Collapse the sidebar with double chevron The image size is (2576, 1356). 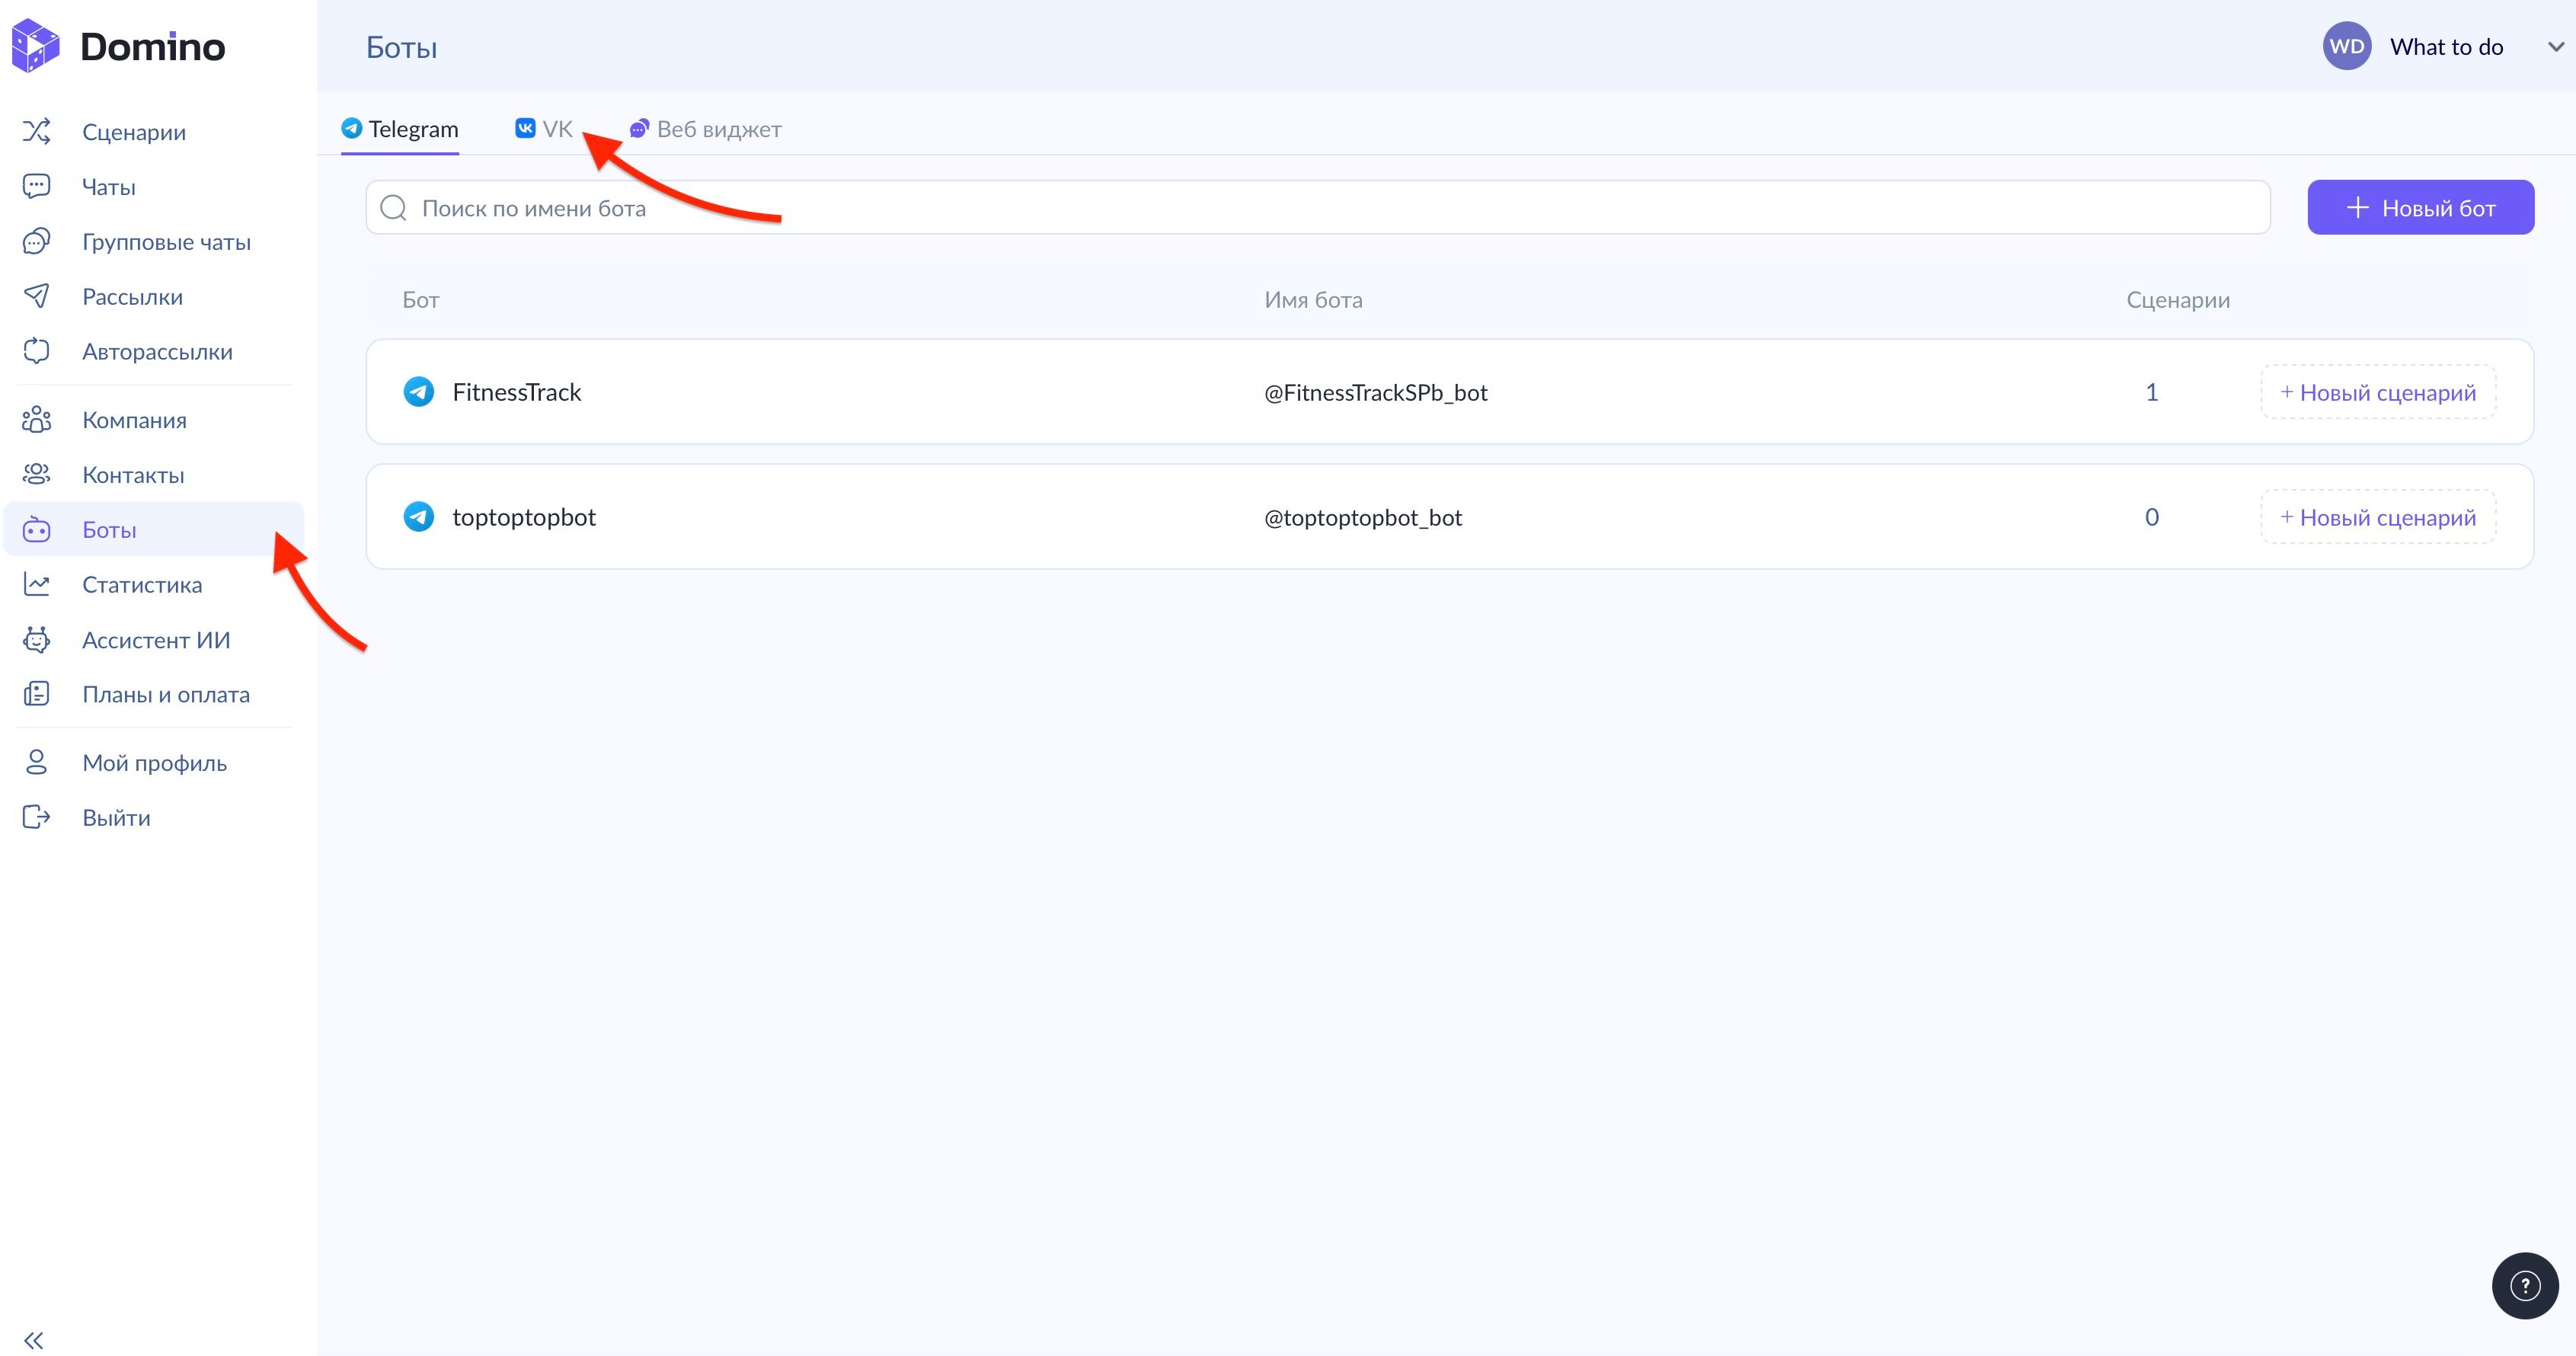(x=34, y=1340)
